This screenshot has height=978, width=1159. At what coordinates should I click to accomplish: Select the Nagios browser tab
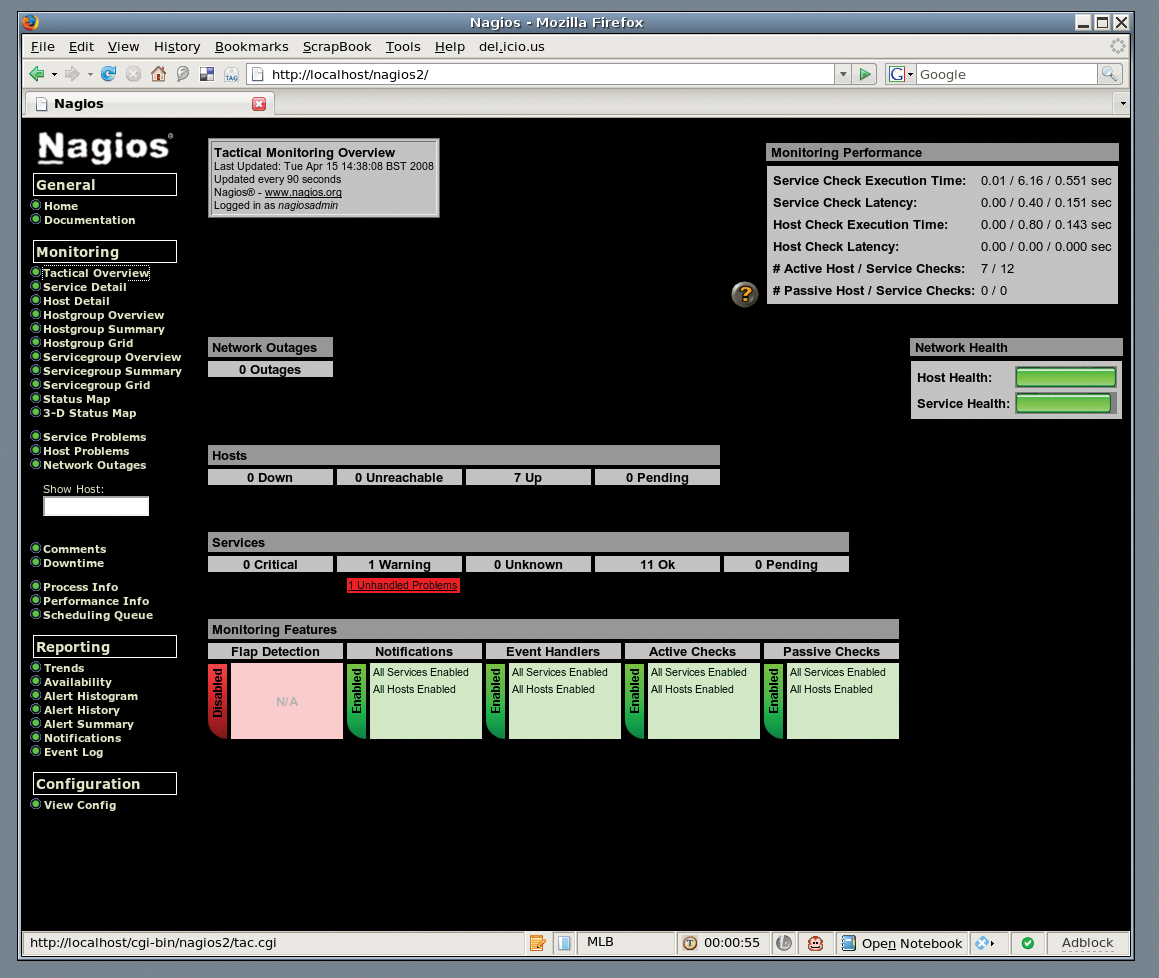pyautogui.click(x=149, y=103)
